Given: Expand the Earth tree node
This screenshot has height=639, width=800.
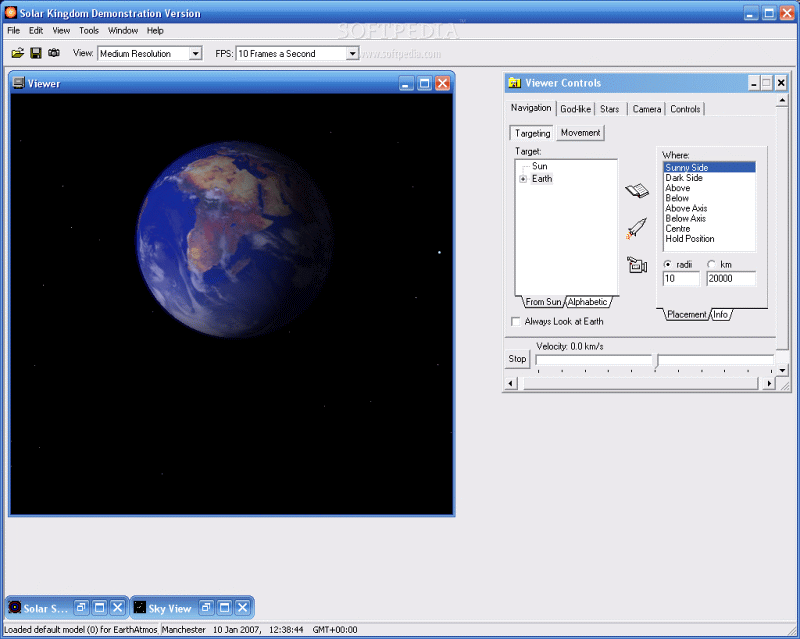Looking at the screenshot, I should click(x=523, y=179).
